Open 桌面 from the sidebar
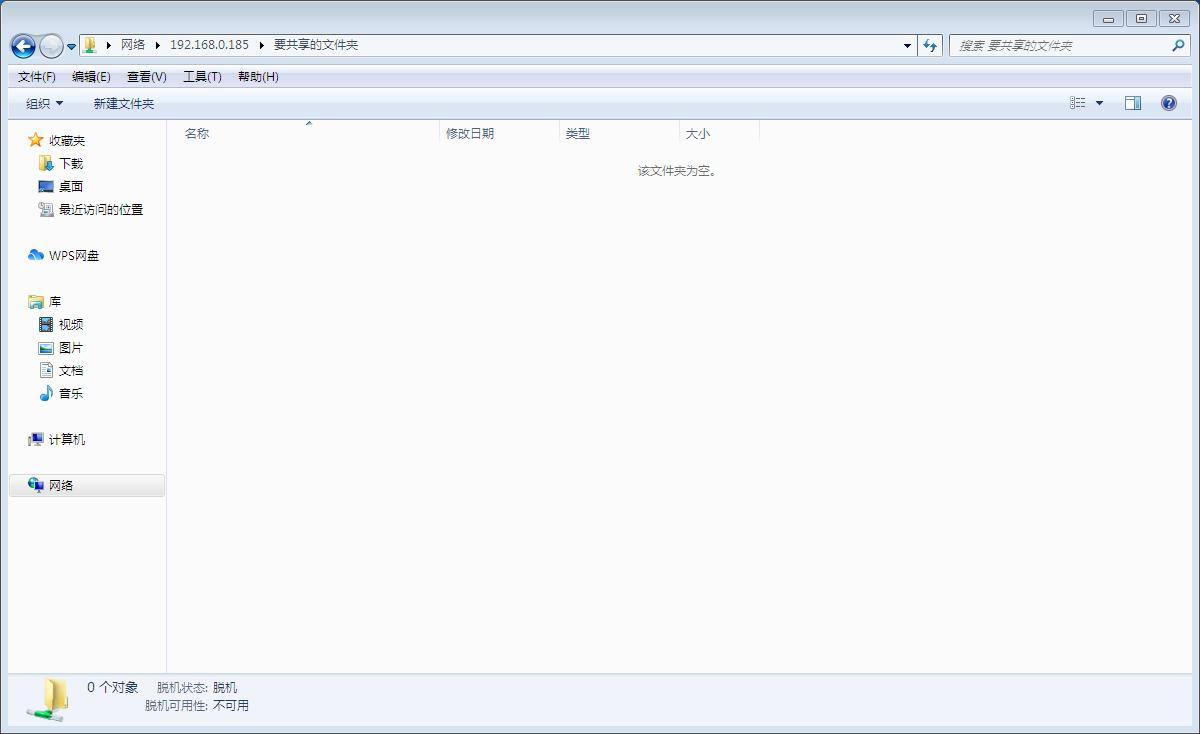Image resolution: width=1200 pixels, height=734 pixels. coord(70,186)
